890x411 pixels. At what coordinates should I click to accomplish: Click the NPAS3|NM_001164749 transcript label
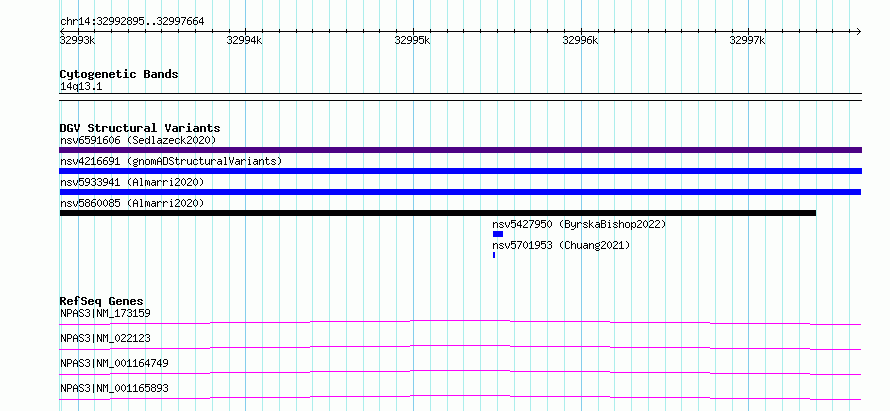pos(114,363)
